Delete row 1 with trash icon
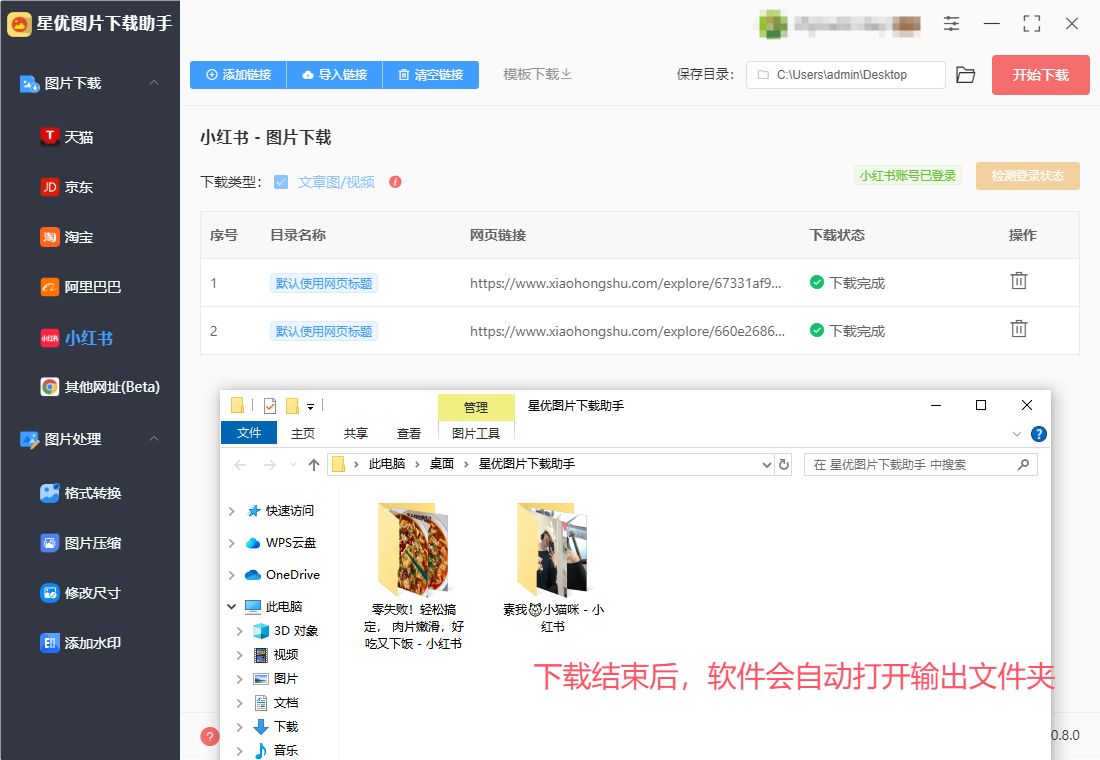This screenshot has width=1100, height=760. [x=1019, y=281]
